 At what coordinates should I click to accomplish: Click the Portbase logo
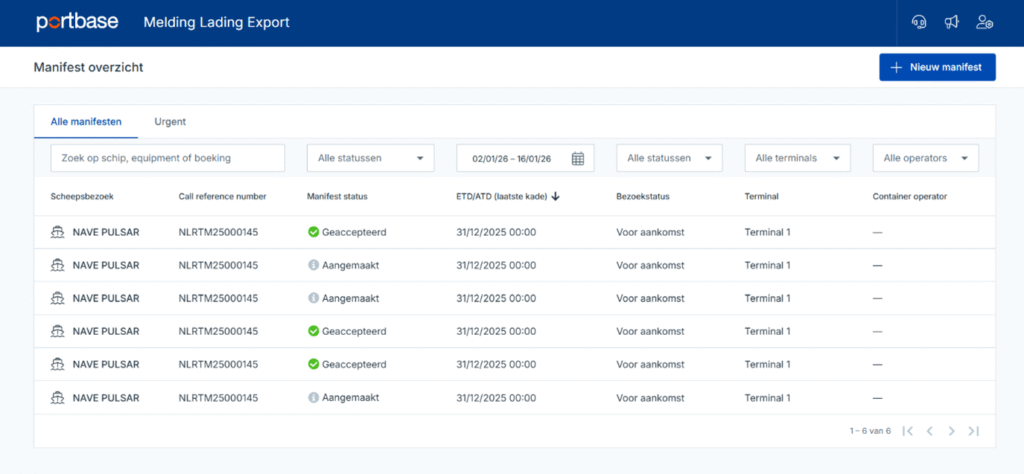75,22
